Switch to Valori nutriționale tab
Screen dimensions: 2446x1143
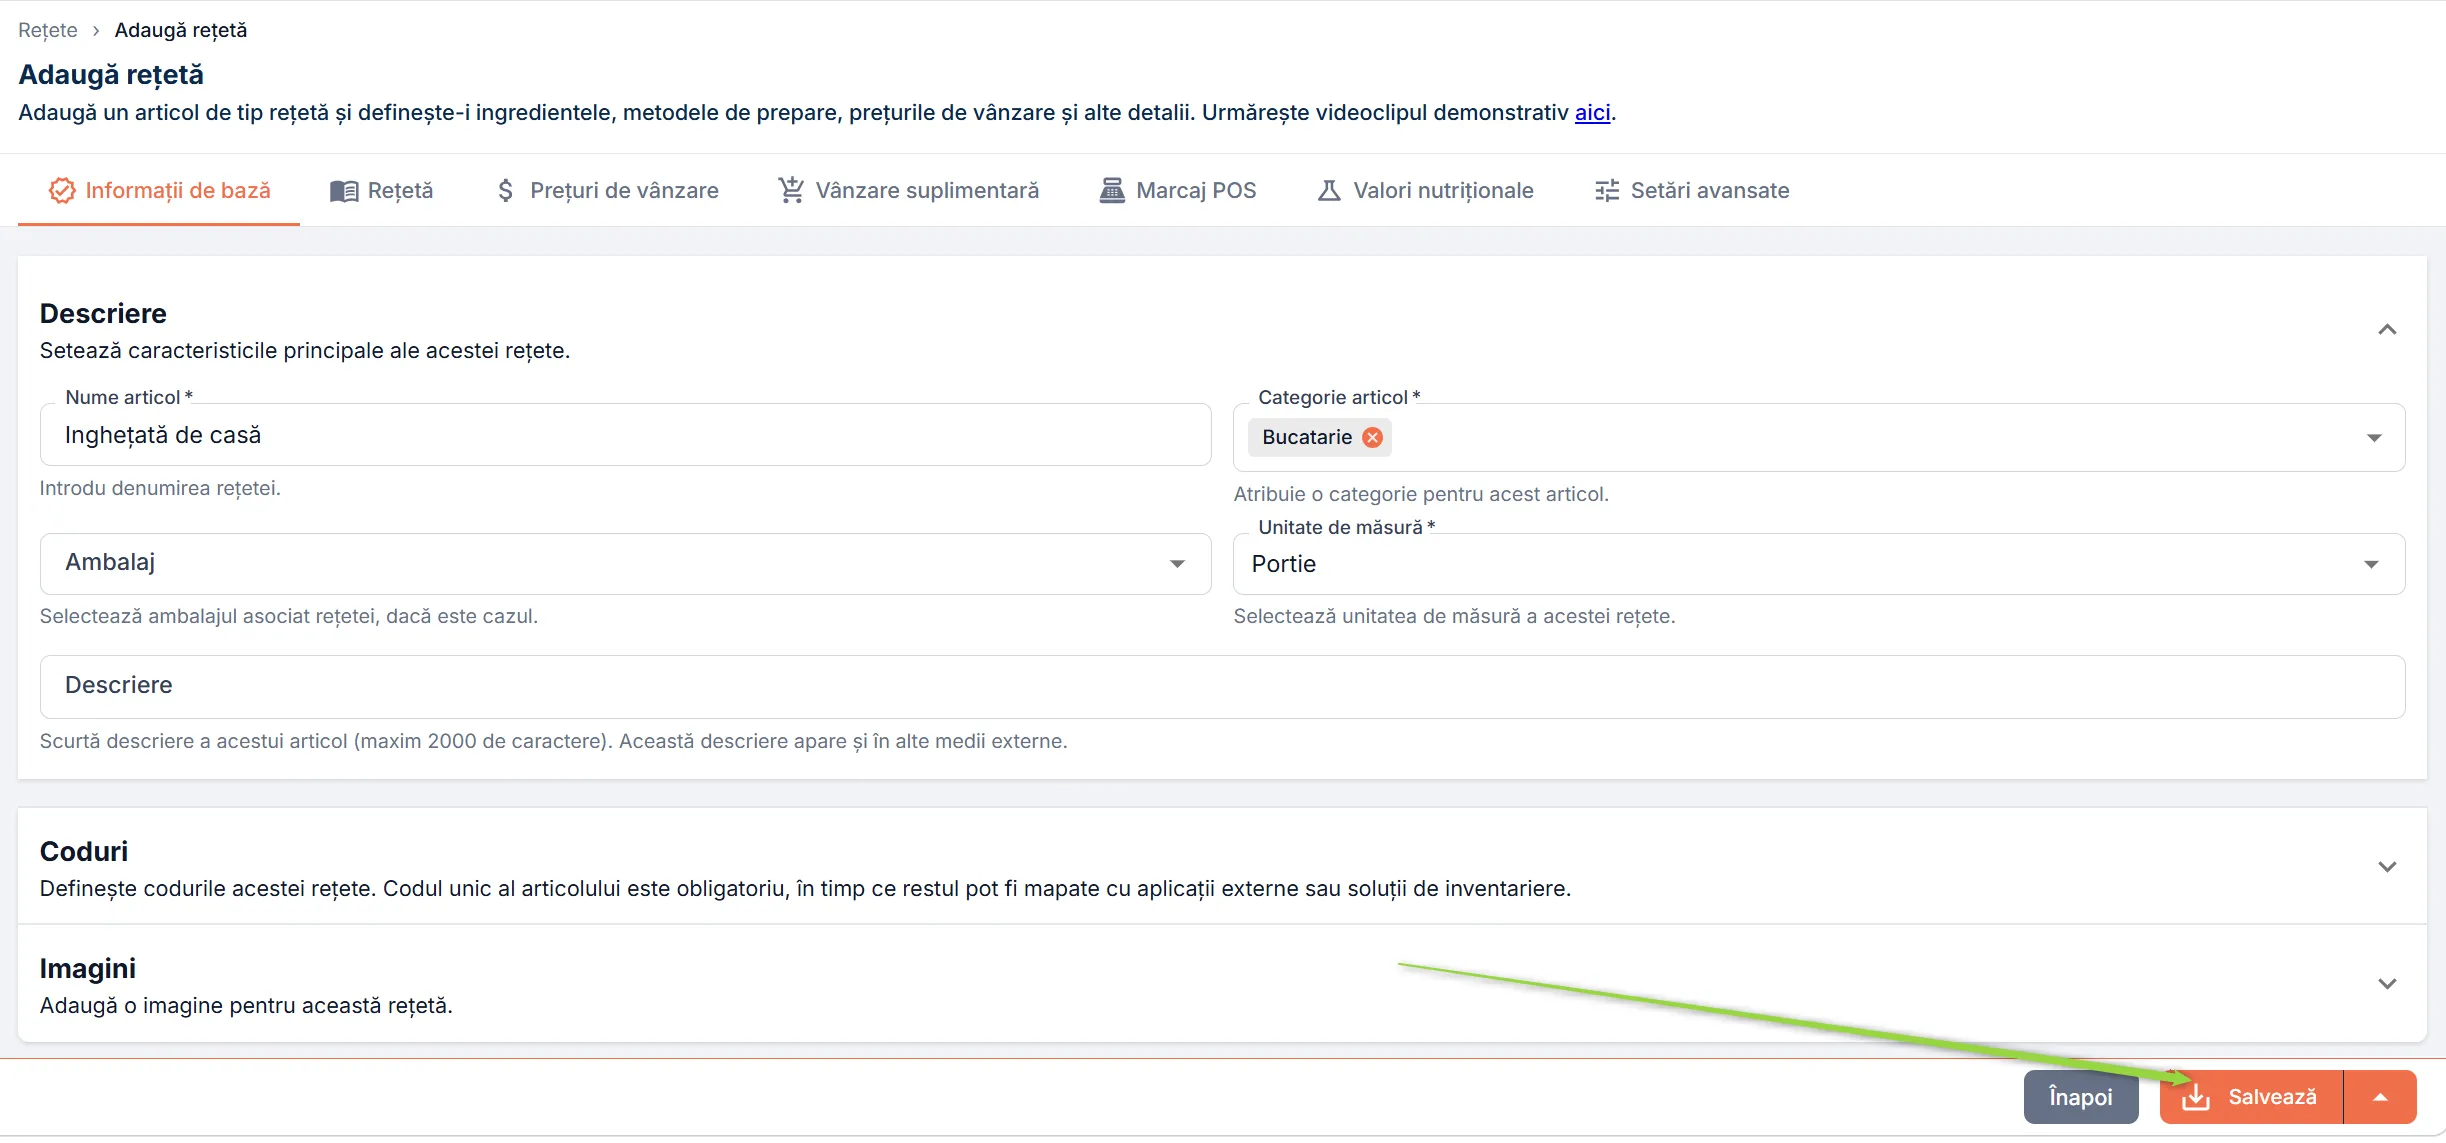click(1425, 190)
